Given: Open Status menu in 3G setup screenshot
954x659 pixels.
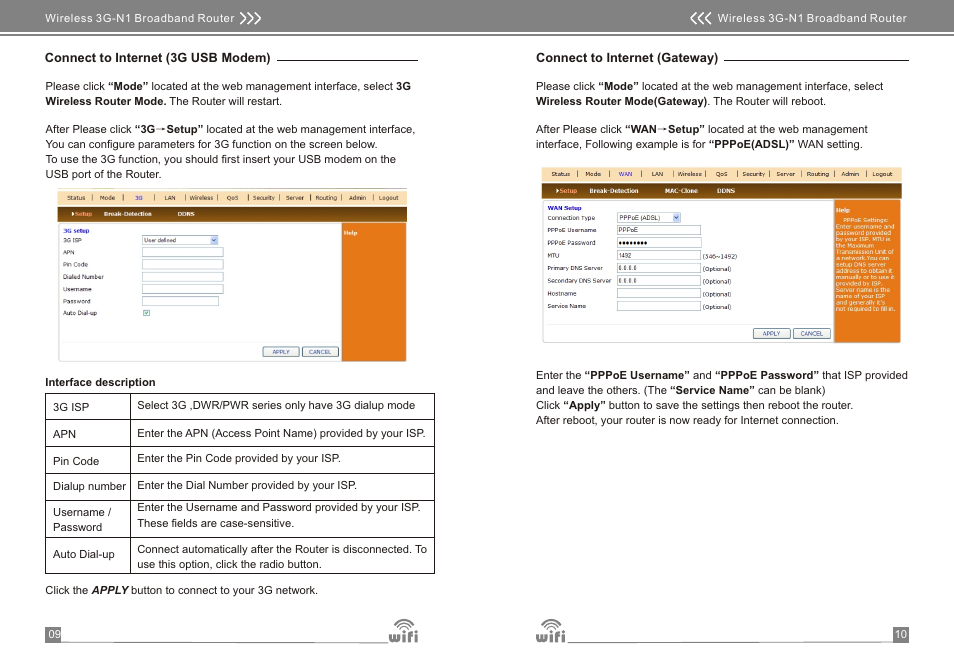Looking at the screenshot, I should pos(76,198).
